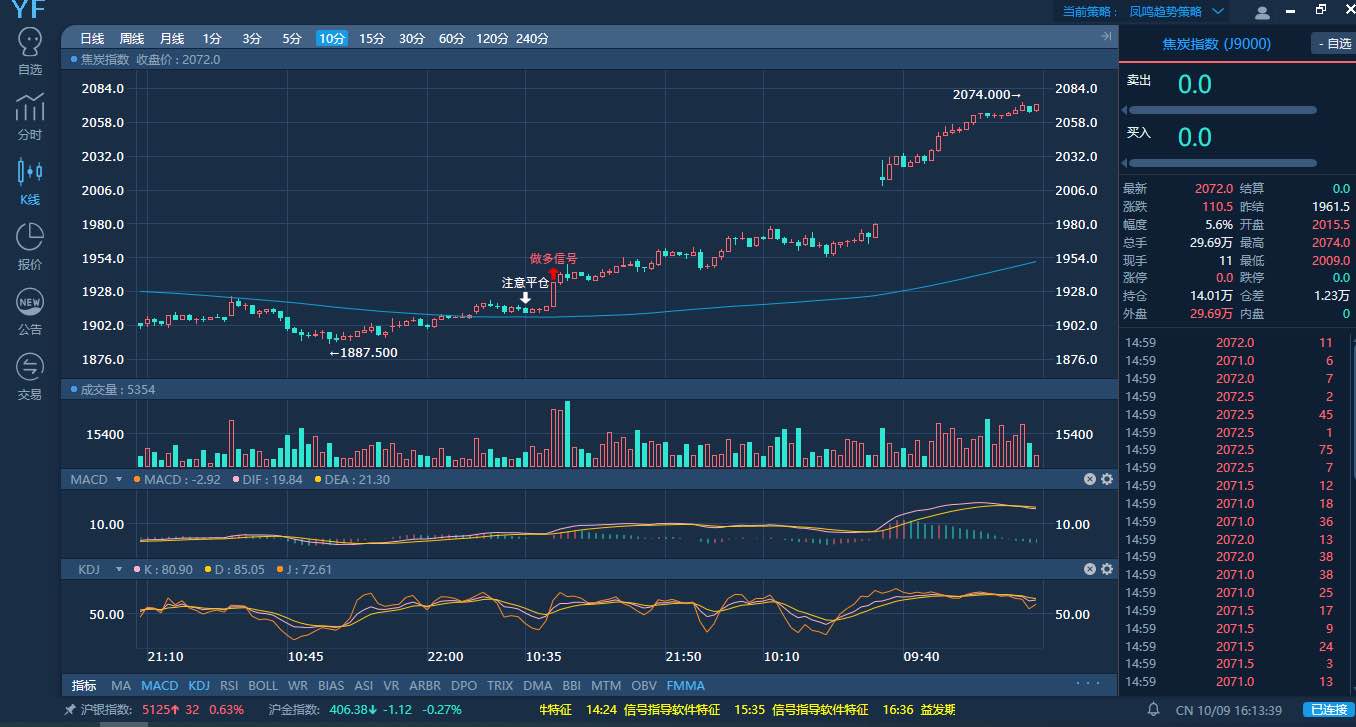The width and height of the screenshot is (1356, 727).
Task: Select the 10分 timeframe
Action: [332, 38]
